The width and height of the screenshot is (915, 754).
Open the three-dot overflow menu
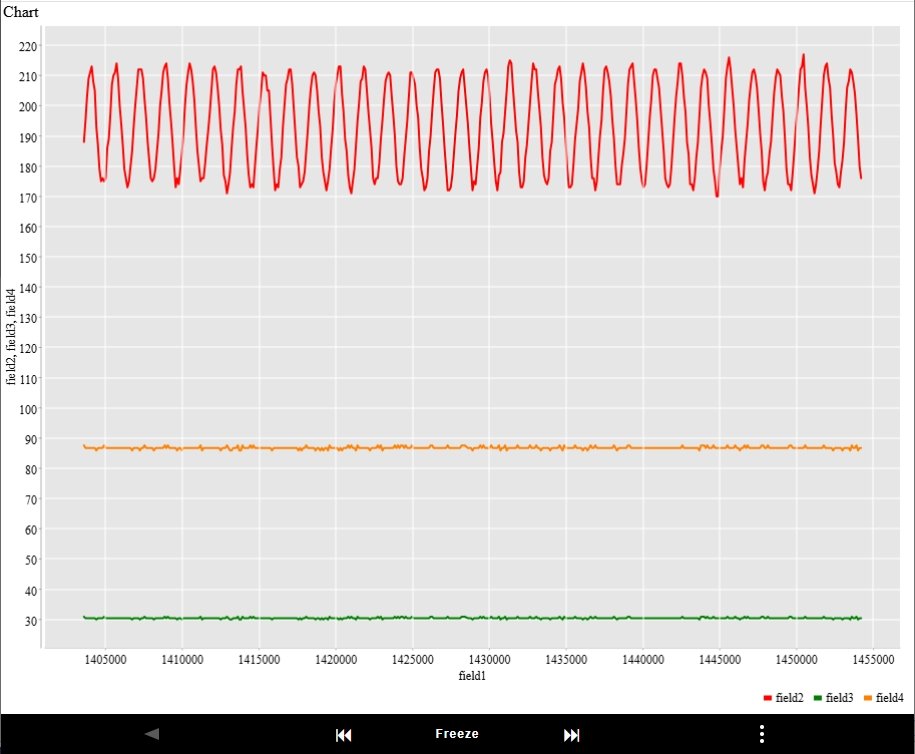762,734
